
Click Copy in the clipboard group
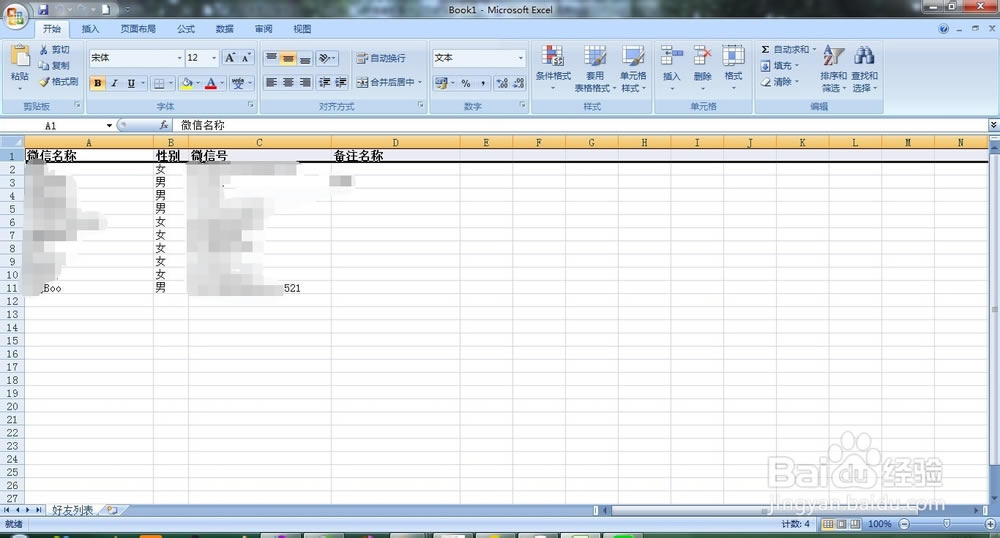tap(54, 66)
